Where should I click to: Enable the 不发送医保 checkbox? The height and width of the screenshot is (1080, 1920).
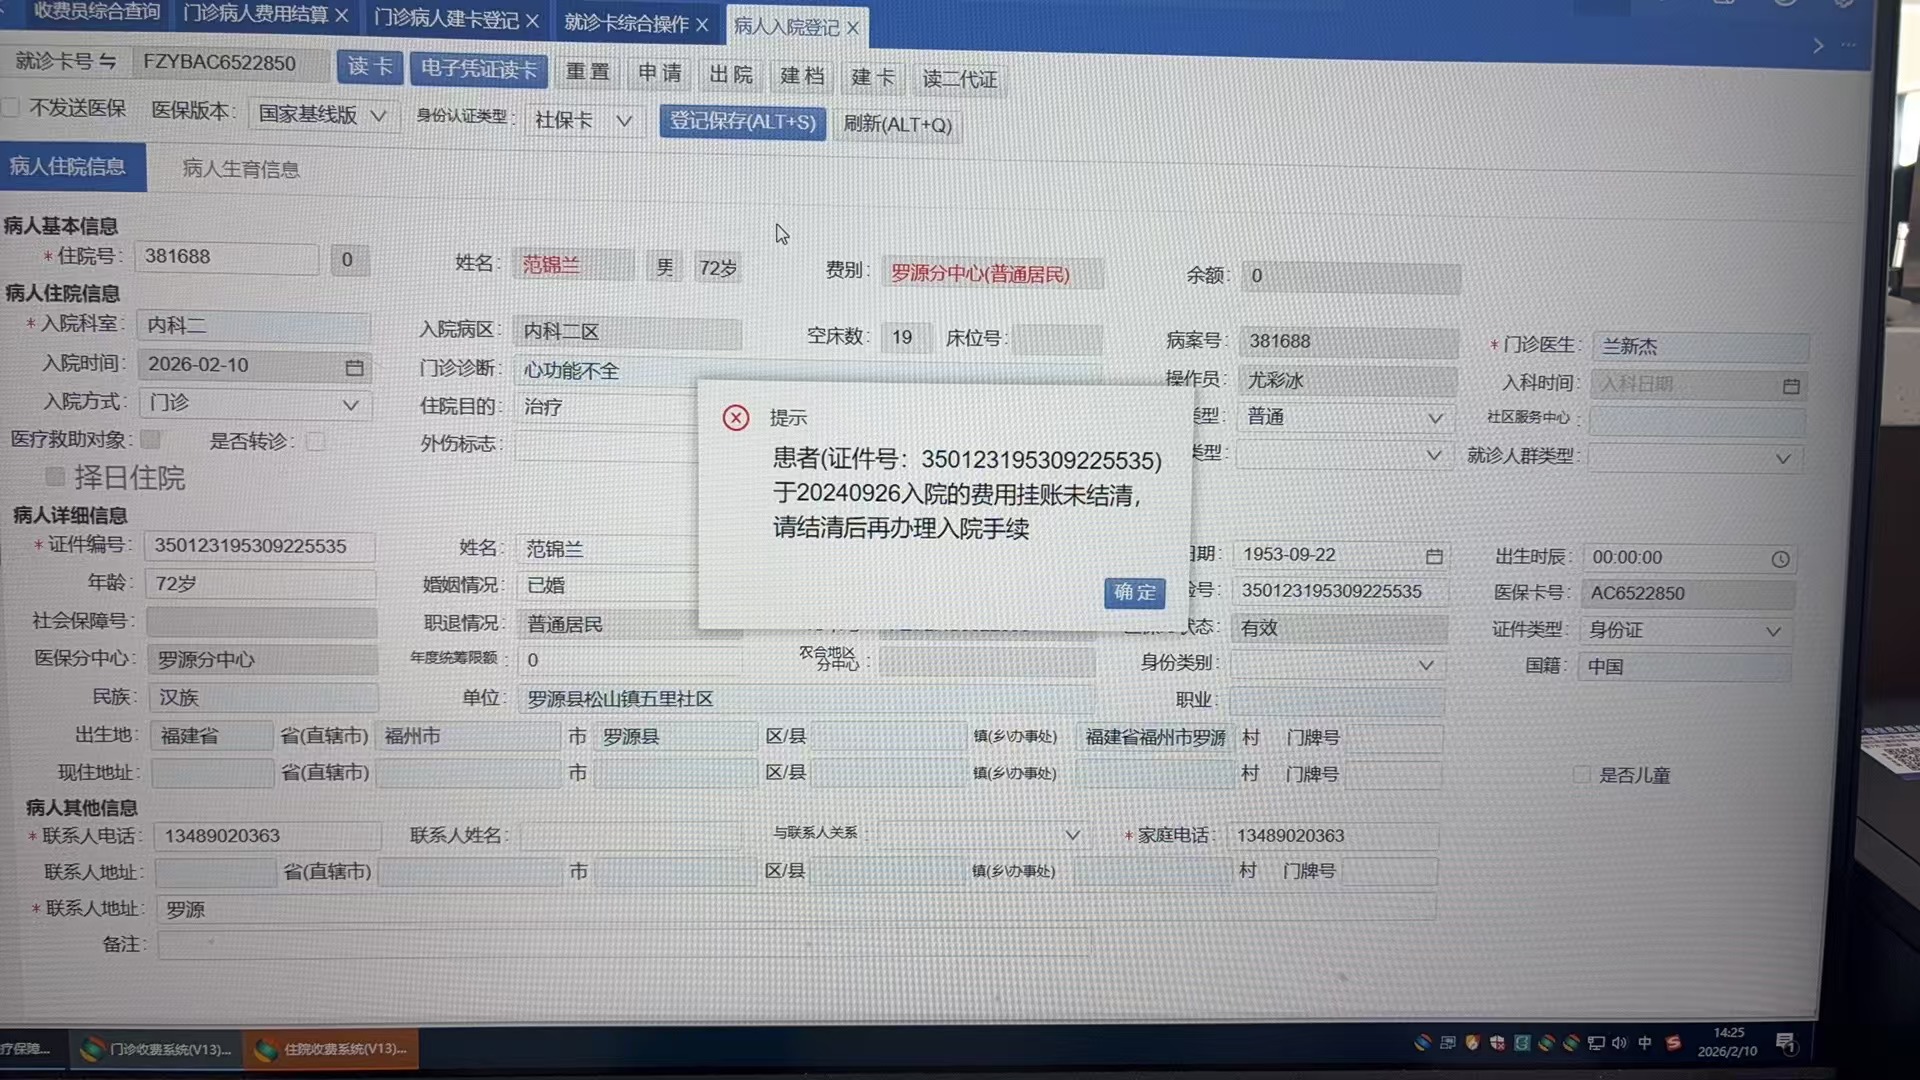tap(11, 107)
